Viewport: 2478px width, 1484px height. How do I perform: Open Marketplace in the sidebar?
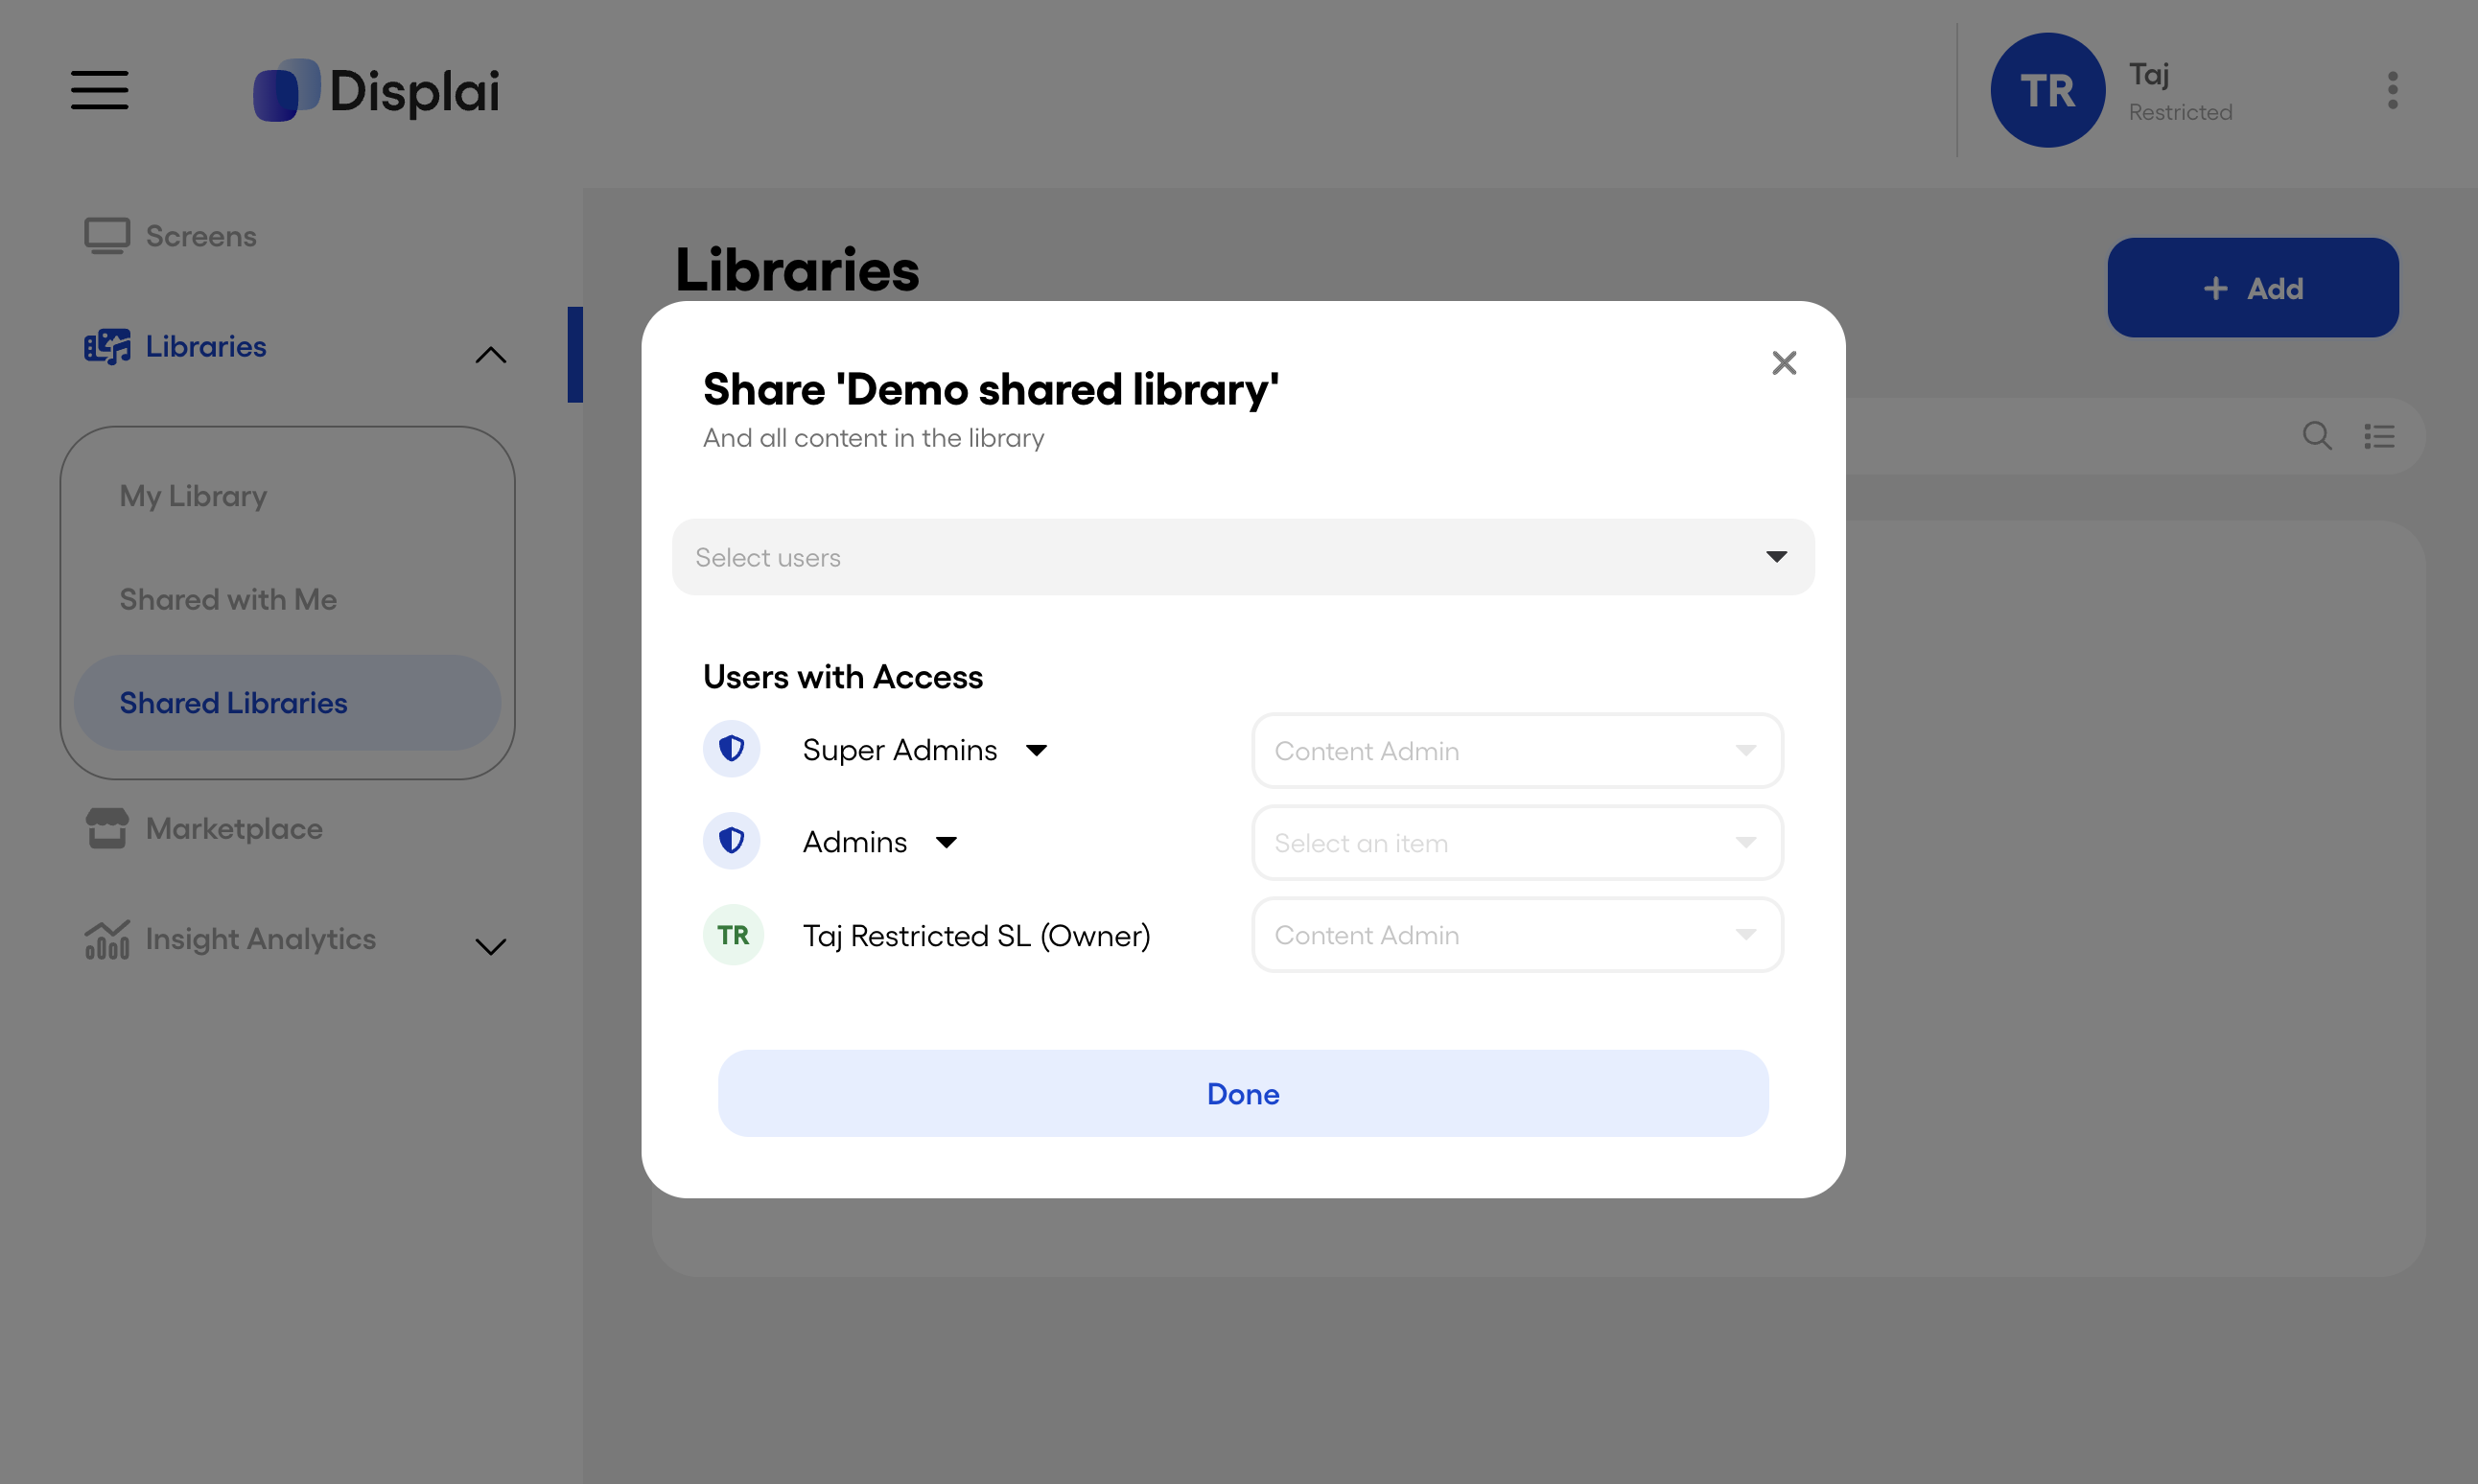pos(234,828)
